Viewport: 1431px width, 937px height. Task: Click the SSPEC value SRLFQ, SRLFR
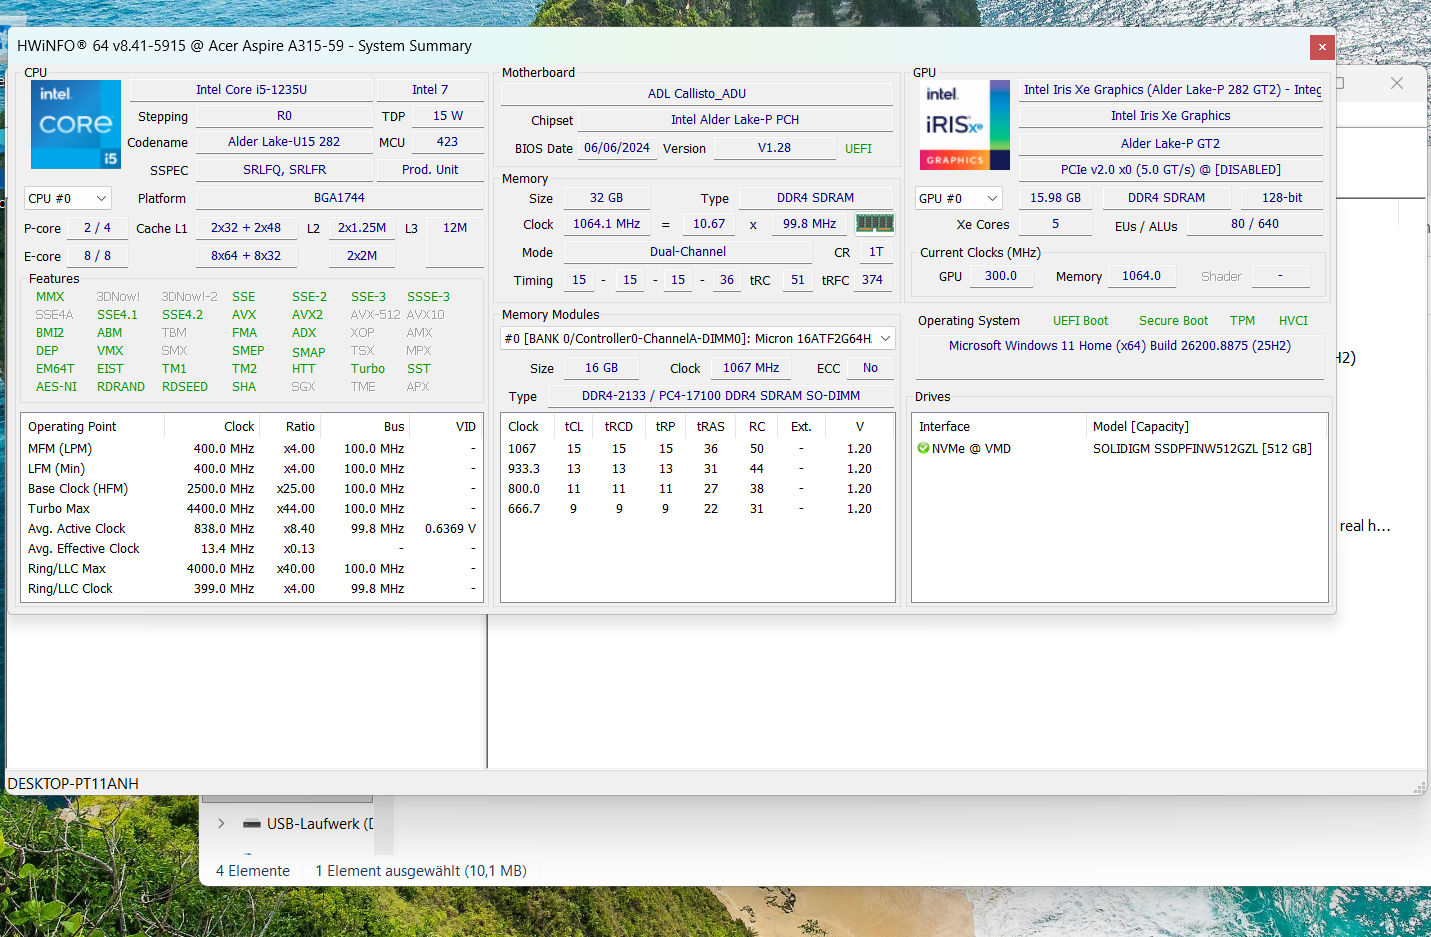(285, 170)
